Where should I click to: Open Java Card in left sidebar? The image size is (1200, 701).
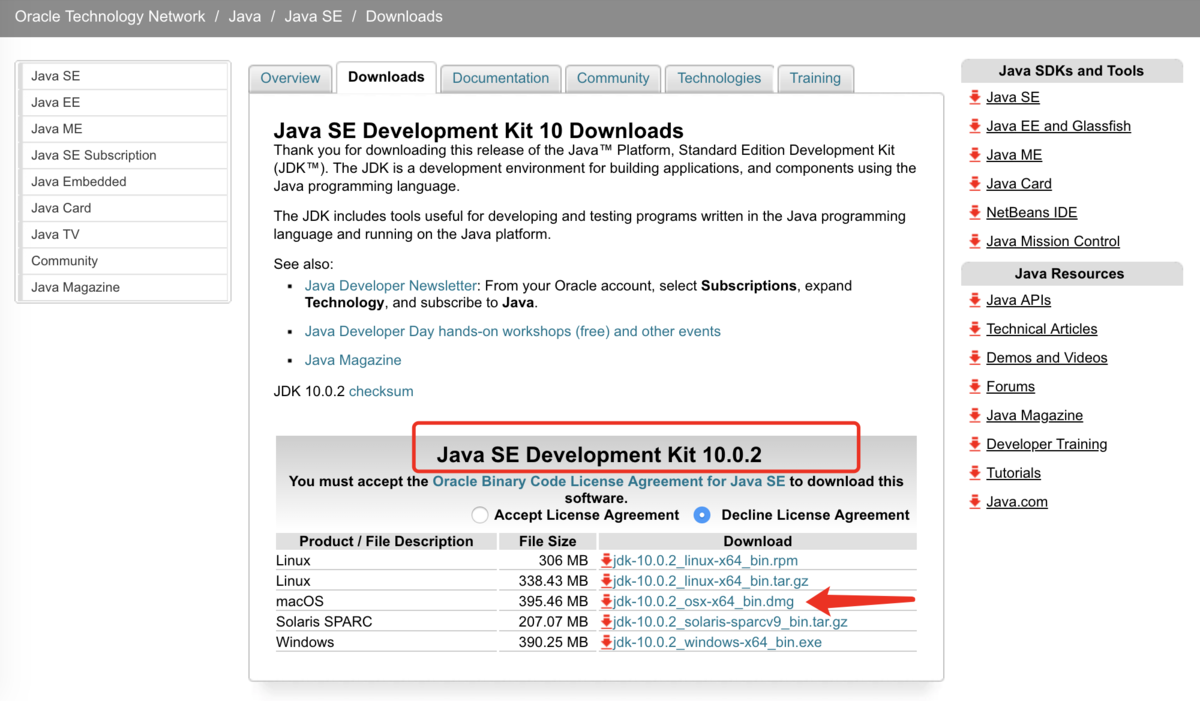click(x=125, y=208)
